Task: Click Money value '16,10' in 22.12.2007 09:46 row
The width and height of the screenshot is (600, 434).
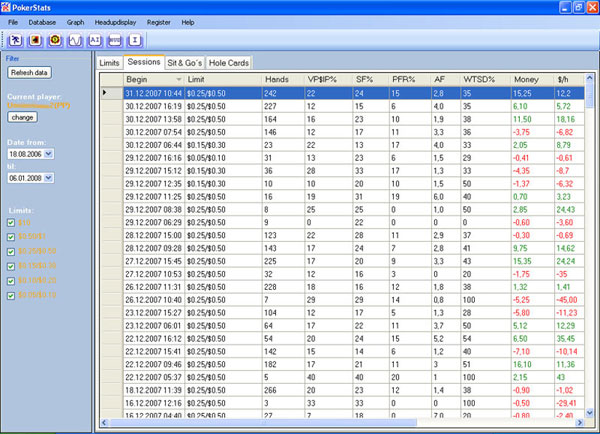Action: point(522,364)
